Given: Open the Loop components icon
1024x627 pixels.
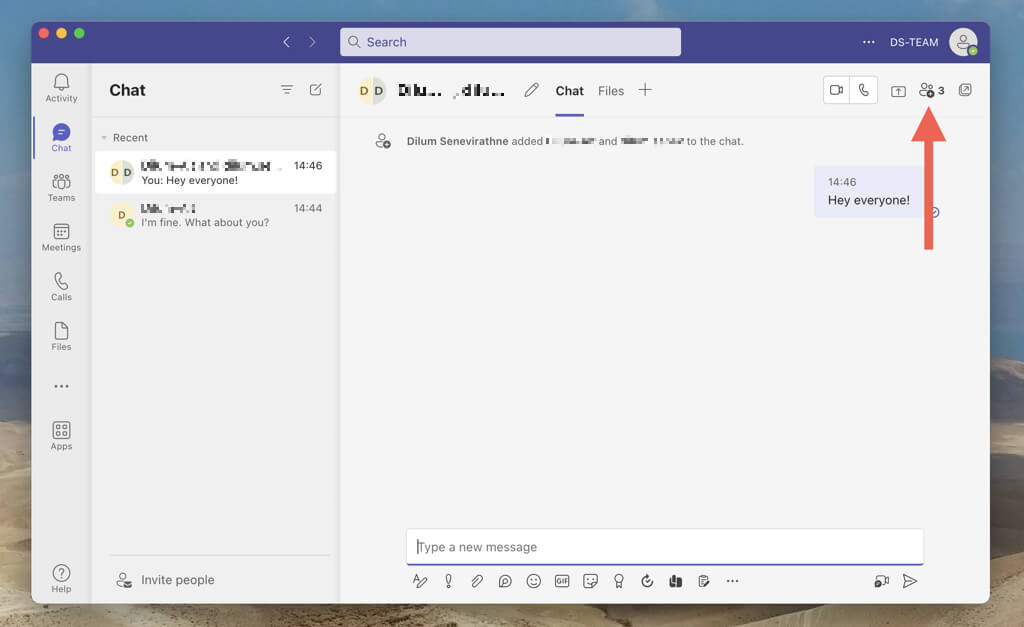Looking at the screenshot, I should tap(505, 581).
